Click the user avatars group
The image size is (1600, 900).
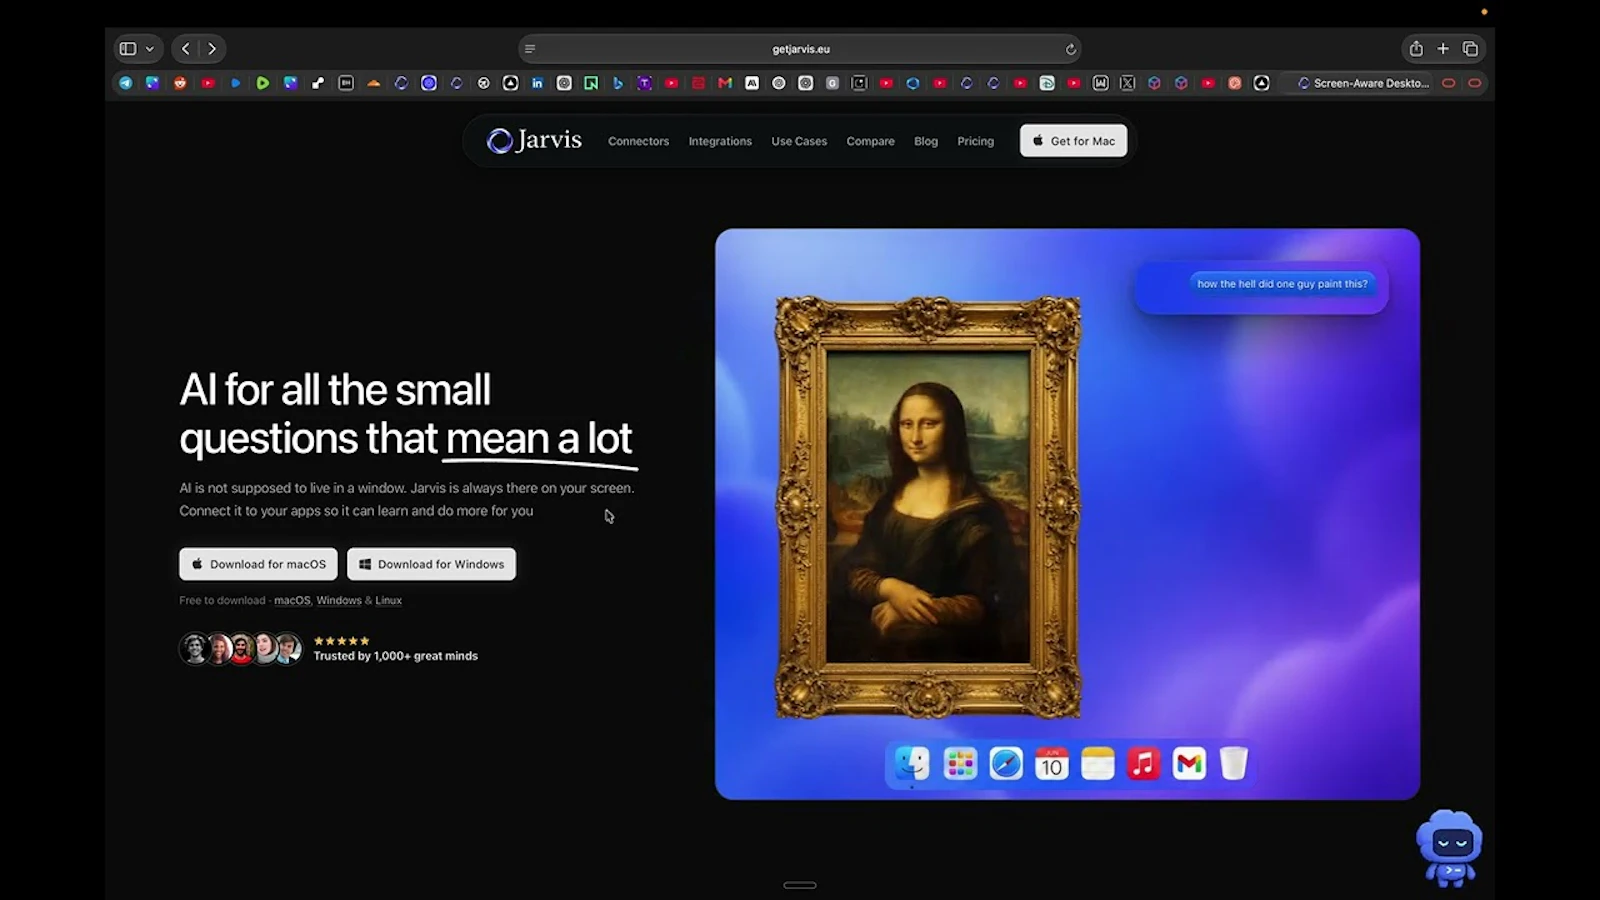pos(240,649)
